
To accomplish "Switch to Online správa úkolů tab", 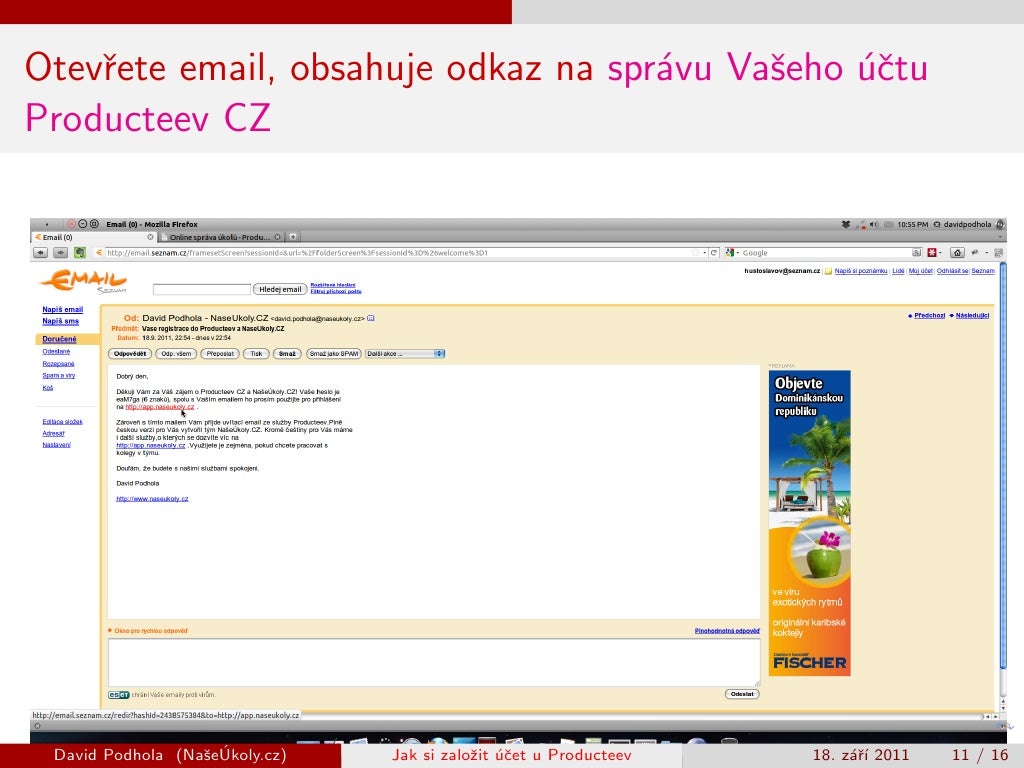I will 221,237.
